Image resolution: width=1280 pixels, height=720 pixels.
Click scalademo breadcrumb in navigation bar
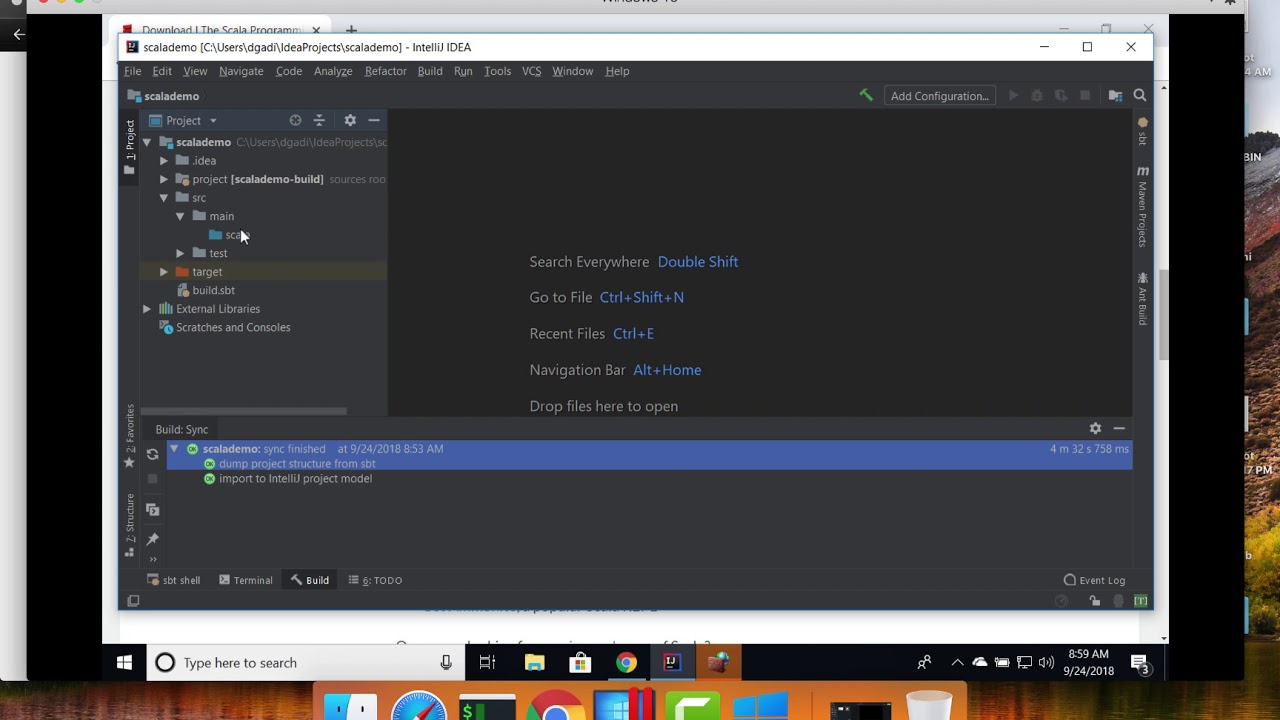click(x=163, y=96)
